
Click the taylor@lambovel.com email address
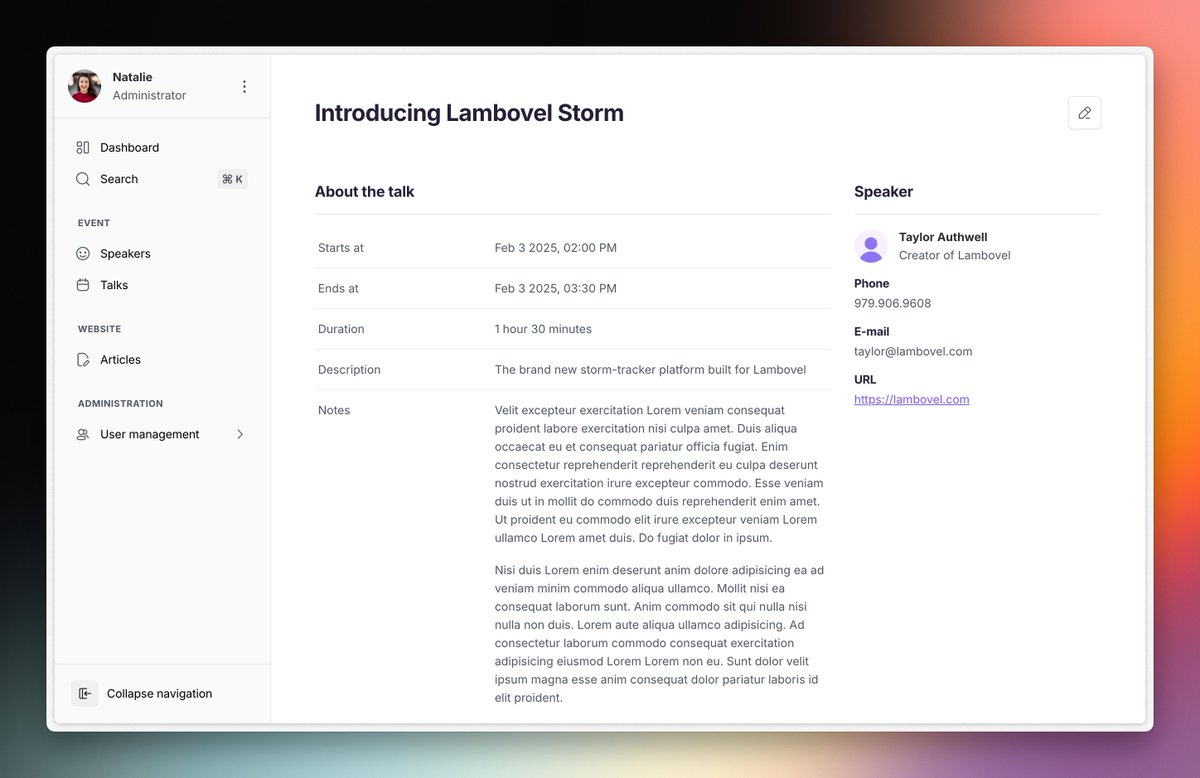pos(913,351)
